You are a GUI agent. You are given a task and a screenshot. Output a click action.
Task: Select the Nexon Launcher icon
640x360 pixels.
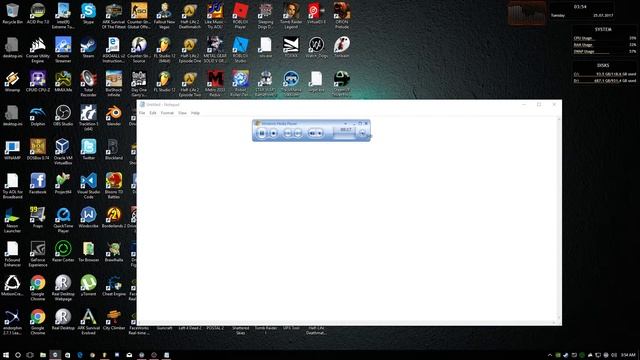click(x=12, y=220)
